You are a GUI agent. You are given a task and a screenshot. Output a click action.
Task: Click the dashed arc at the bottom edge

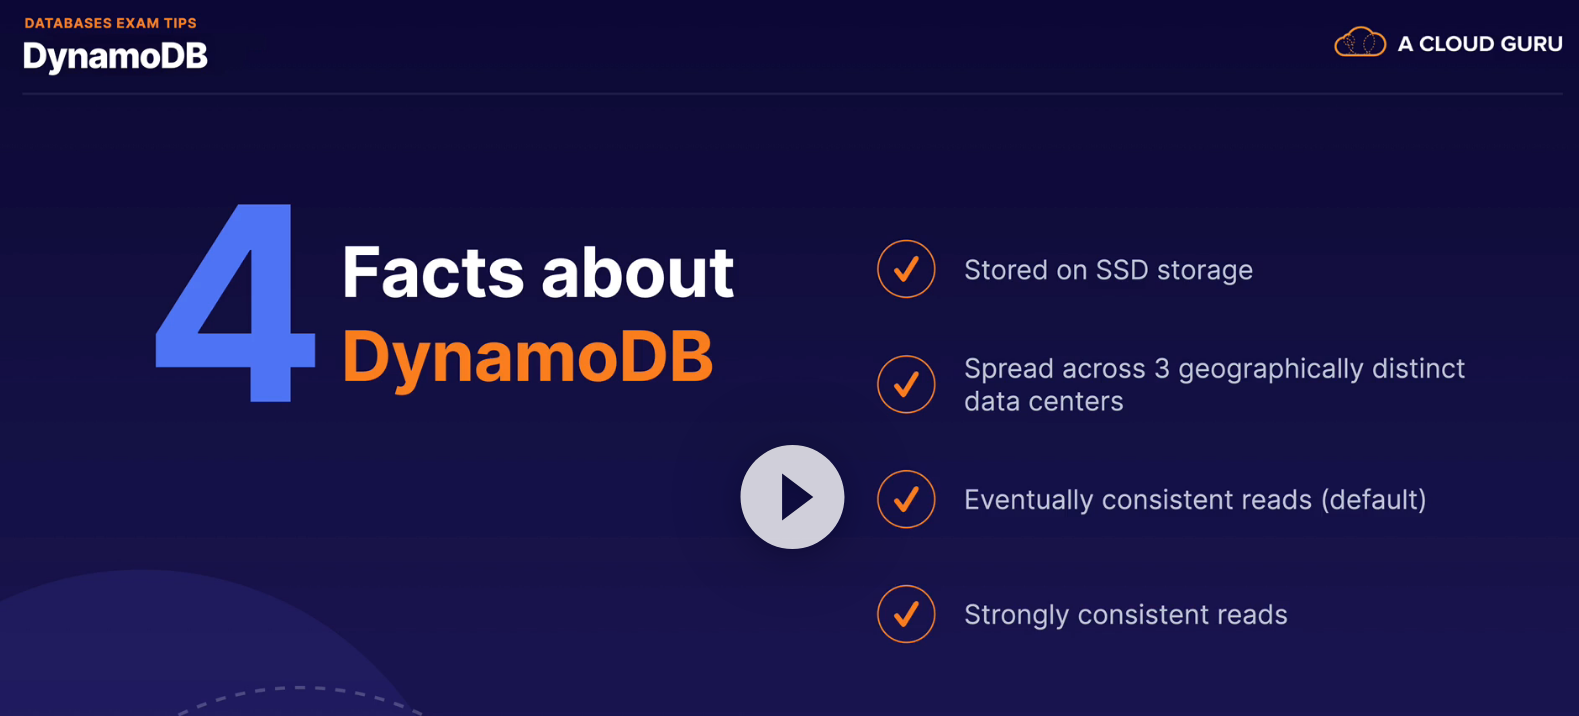pos(300,690)
